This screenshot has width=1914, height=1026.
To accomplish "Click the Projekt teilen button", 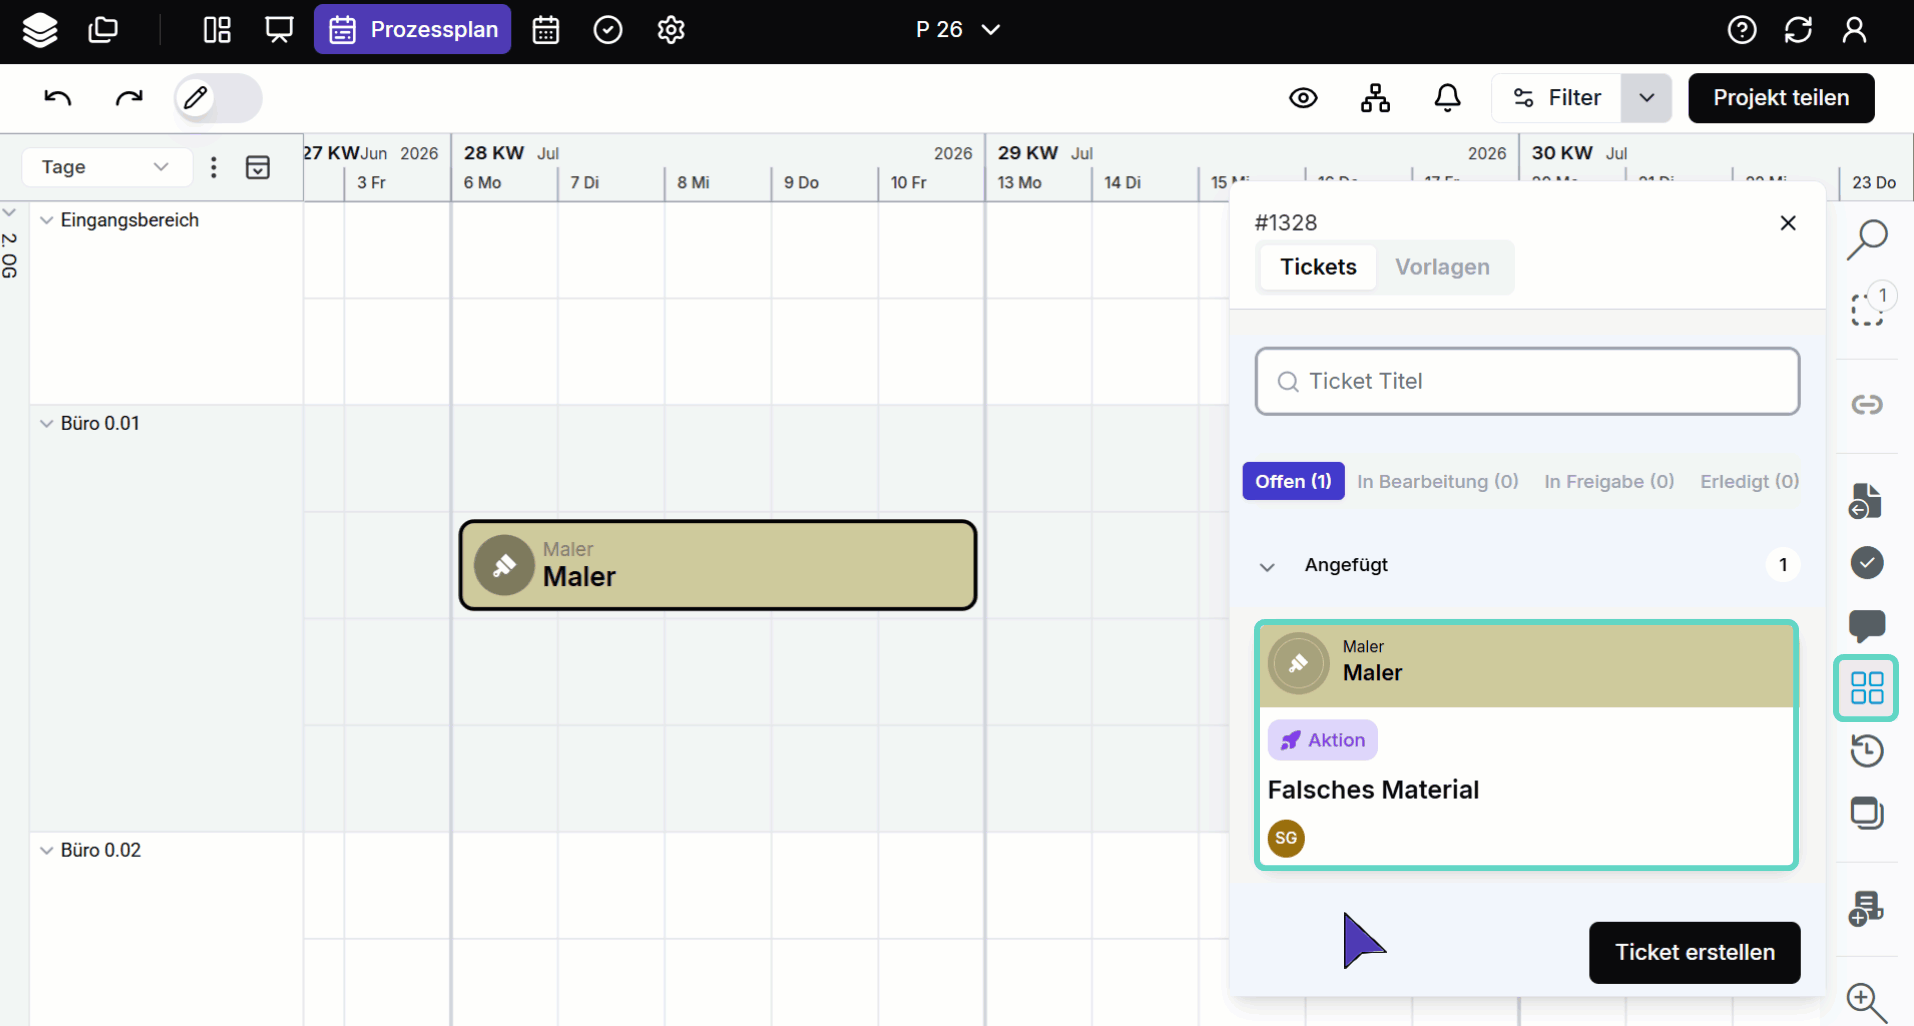I will point(1780,98).
